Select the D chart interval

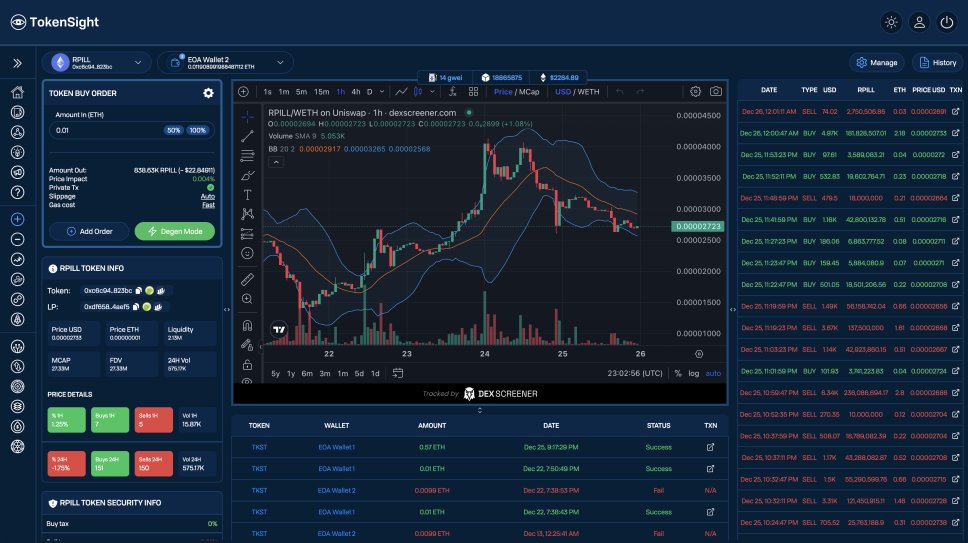[370, 92]
